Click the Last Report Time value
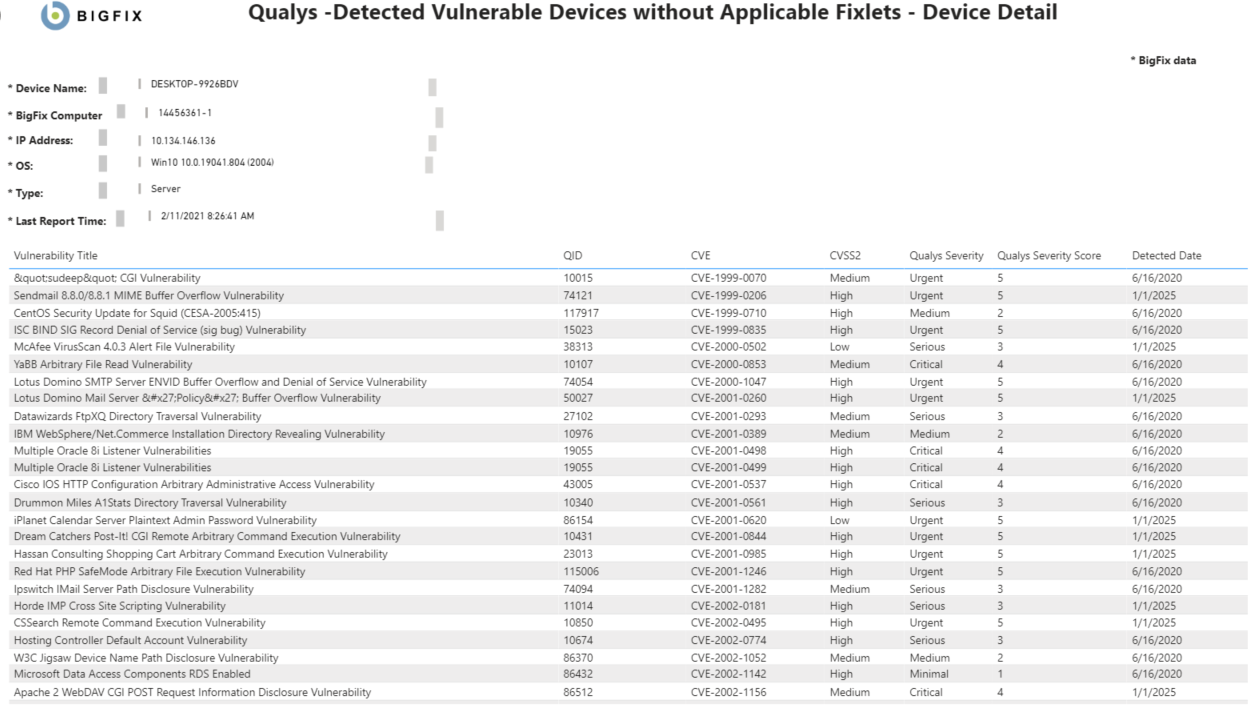The width and height of the screenshot is (1260, 725). [x=207, y=217]
